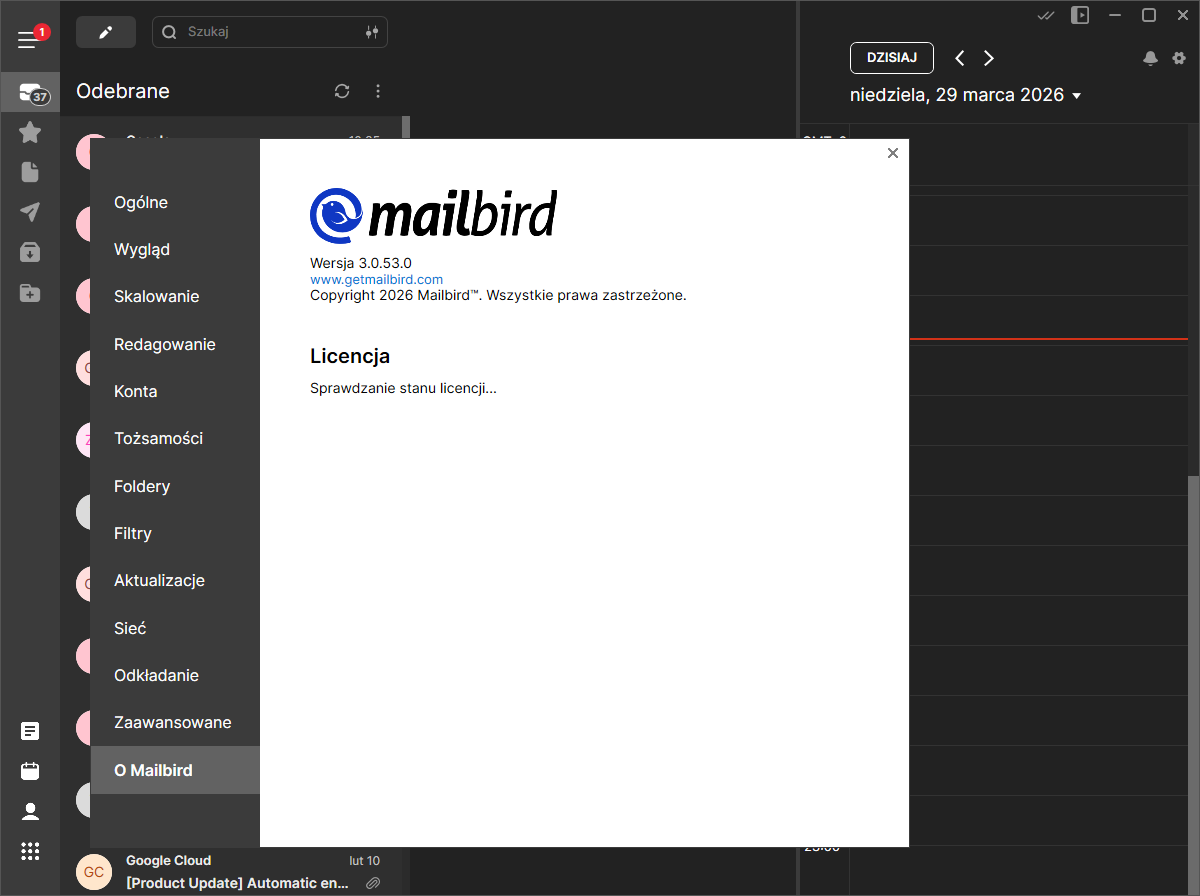Select the Ogólne settings tab
1200x896 pixels.
175,202
